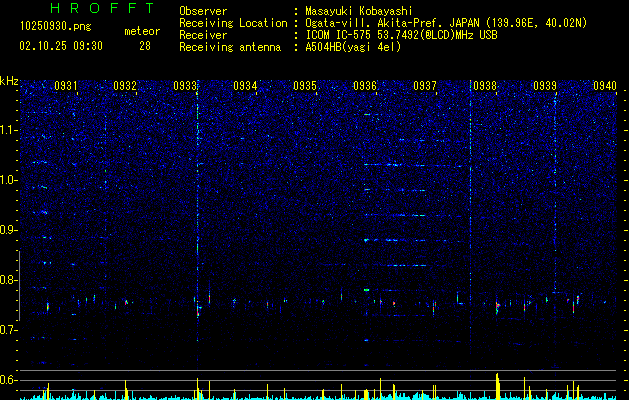
Task: Click the Receiving antenna label
Action: click(x=230, y=47)
